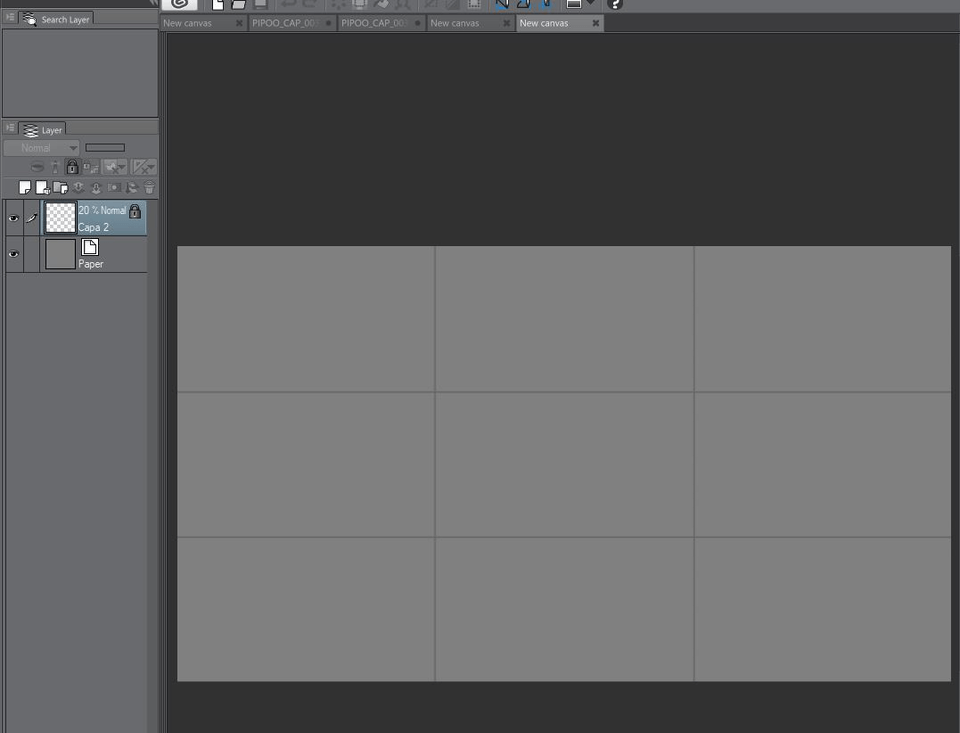The image size is (960, 733).
Task: Select the Paper layer thumbnail
Action: point(61,254)
